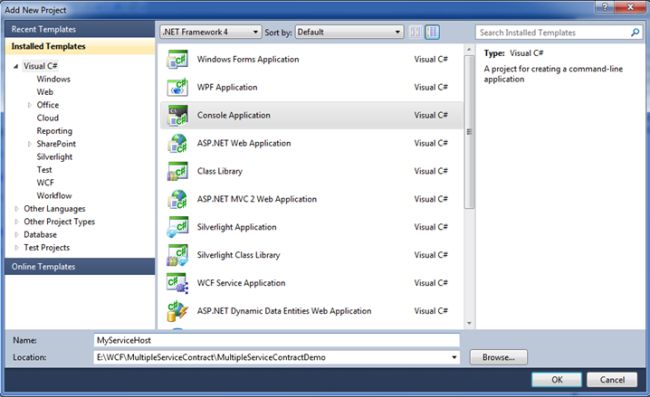Click the Console Application template icon
Screen dimensions: 650x397
click(177, 115)
